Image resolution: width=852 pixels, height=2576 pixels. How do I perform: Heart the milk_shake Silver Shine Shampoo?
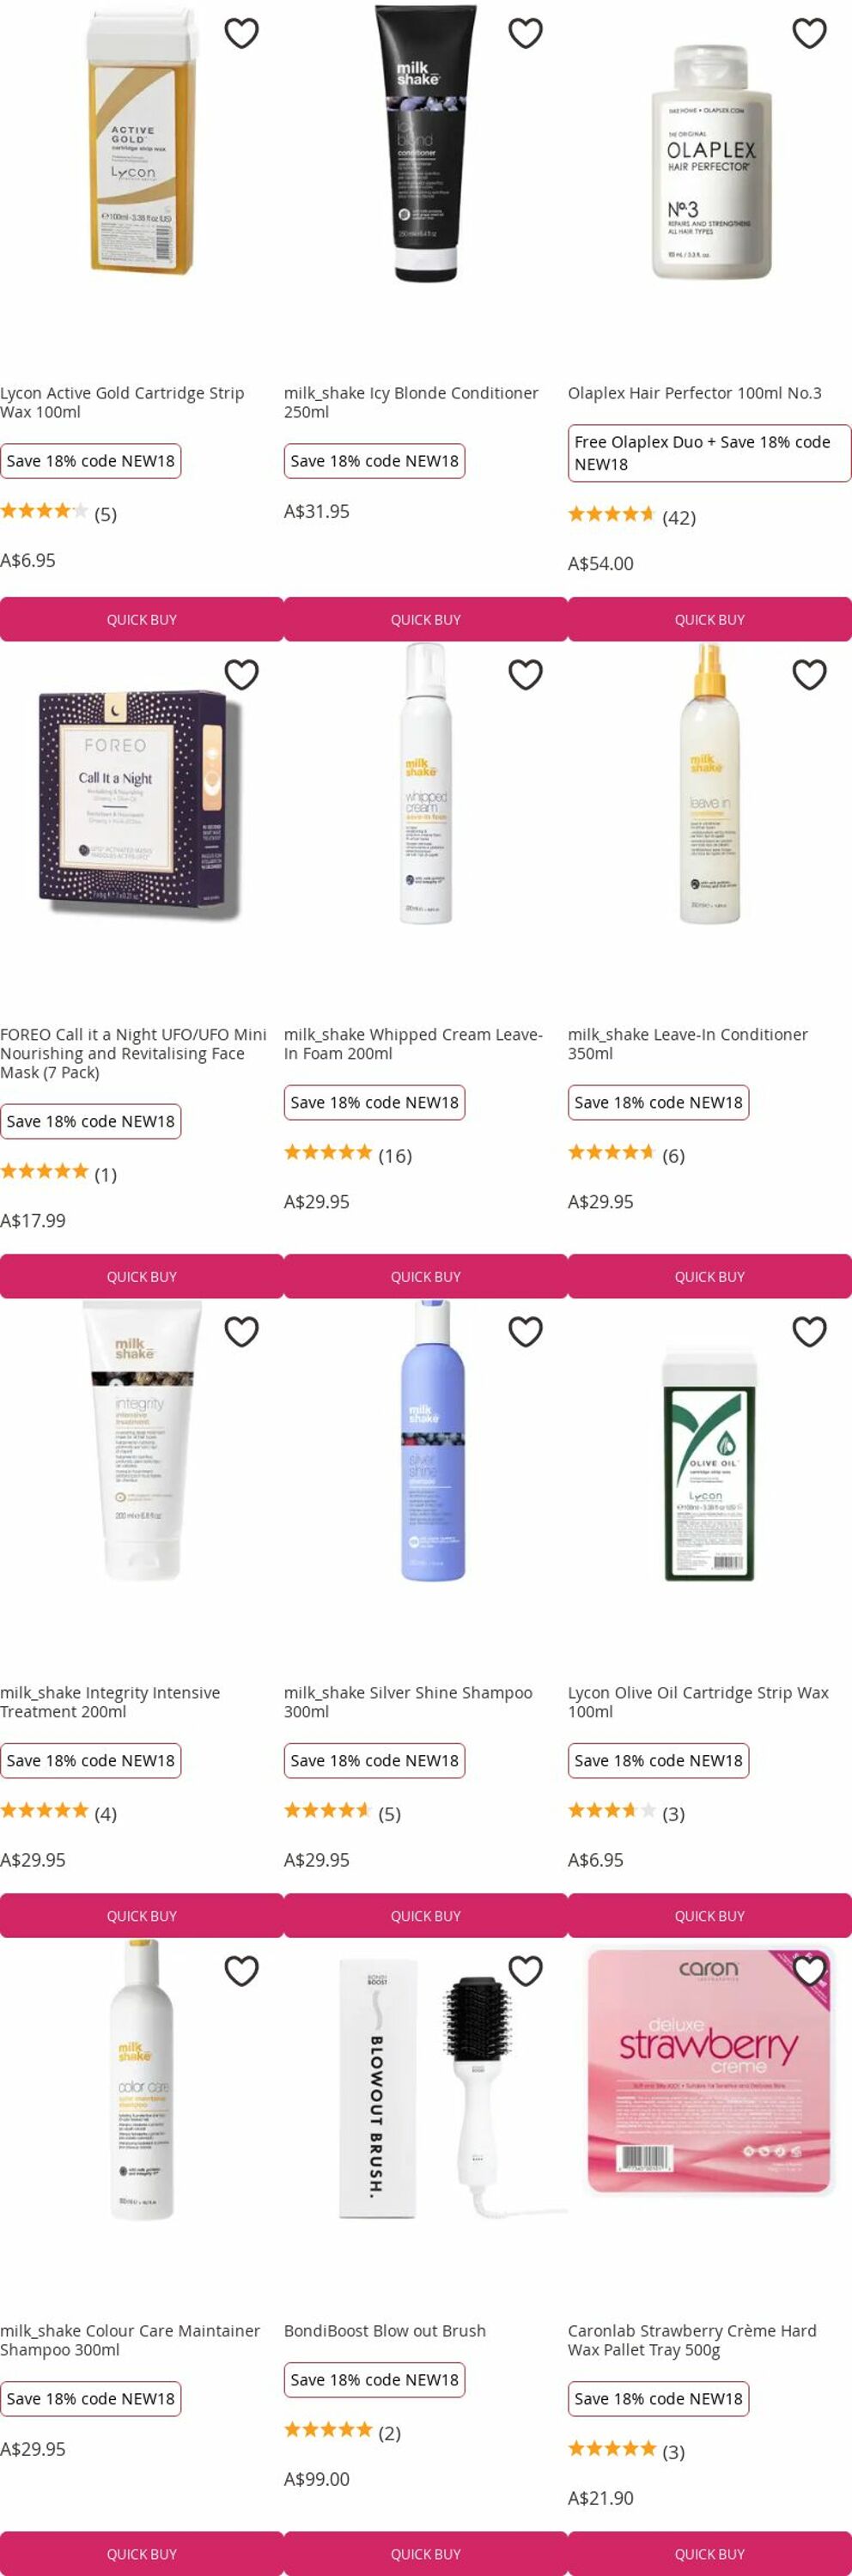[525, 1332]
